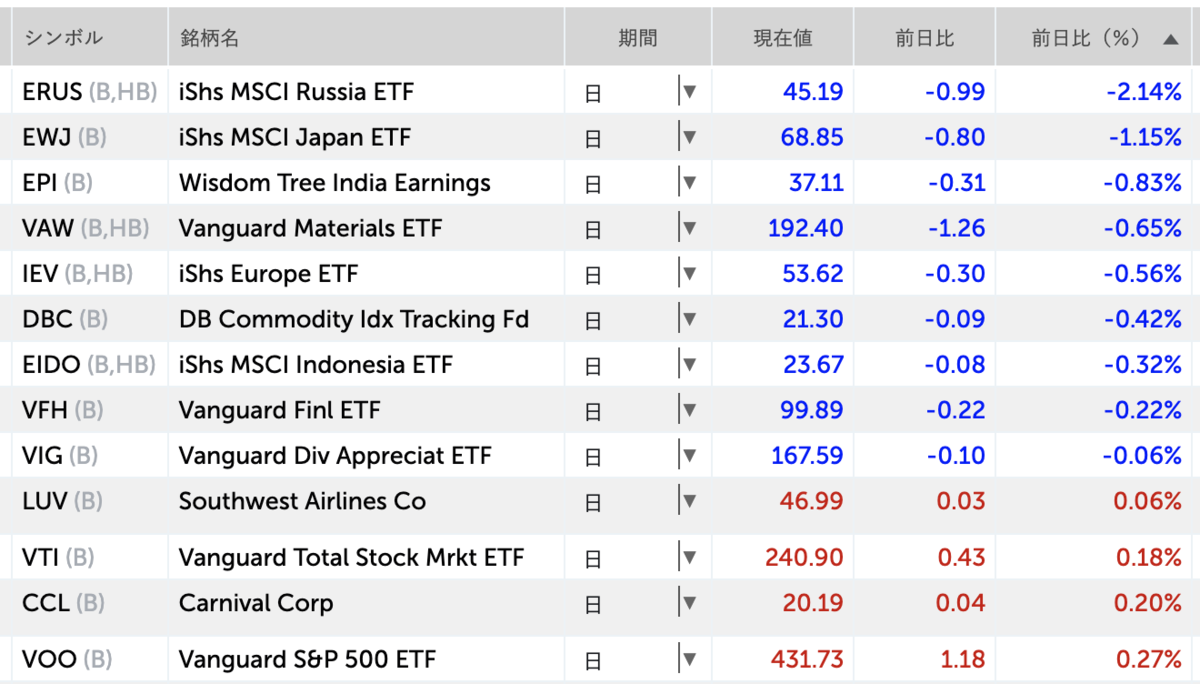Open the period dropdown for DBC row
The width and height of the screenshot is (1200, 684).
pos(689,318)
